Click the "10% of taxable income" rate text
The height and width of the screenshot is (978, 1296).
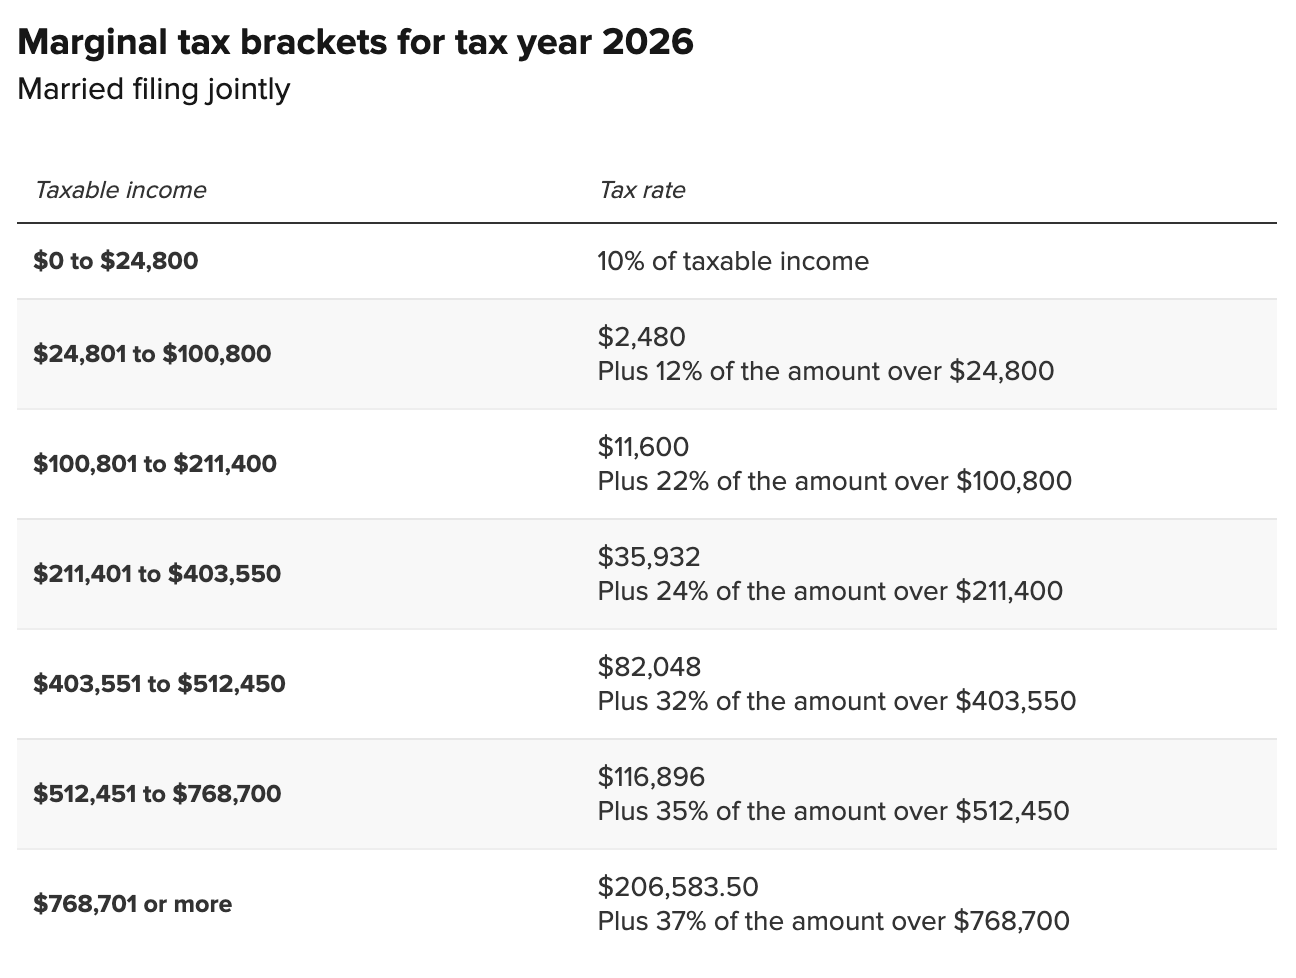coord(733,261)
